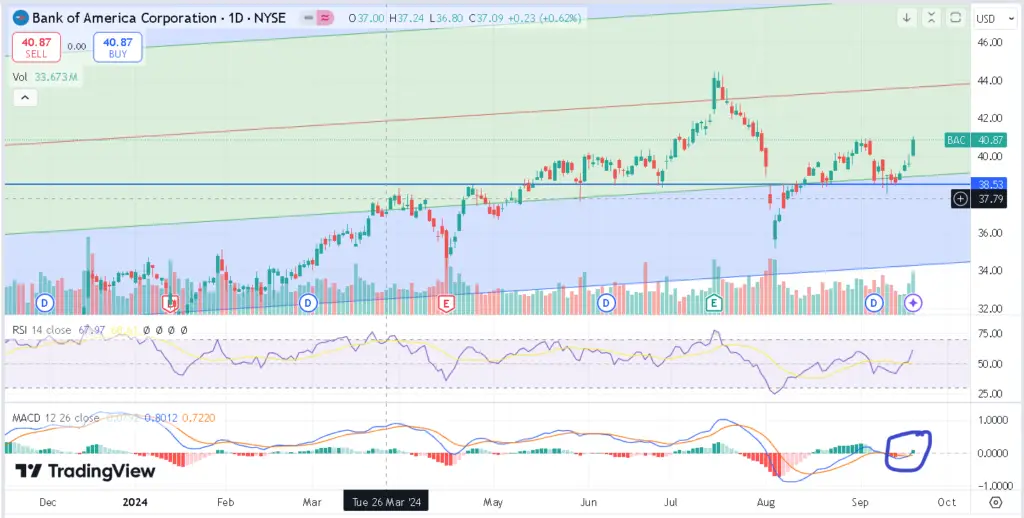Click the purple sparkle marker icon
This screenshot has width=1024, height=518.
pos(914,303)
